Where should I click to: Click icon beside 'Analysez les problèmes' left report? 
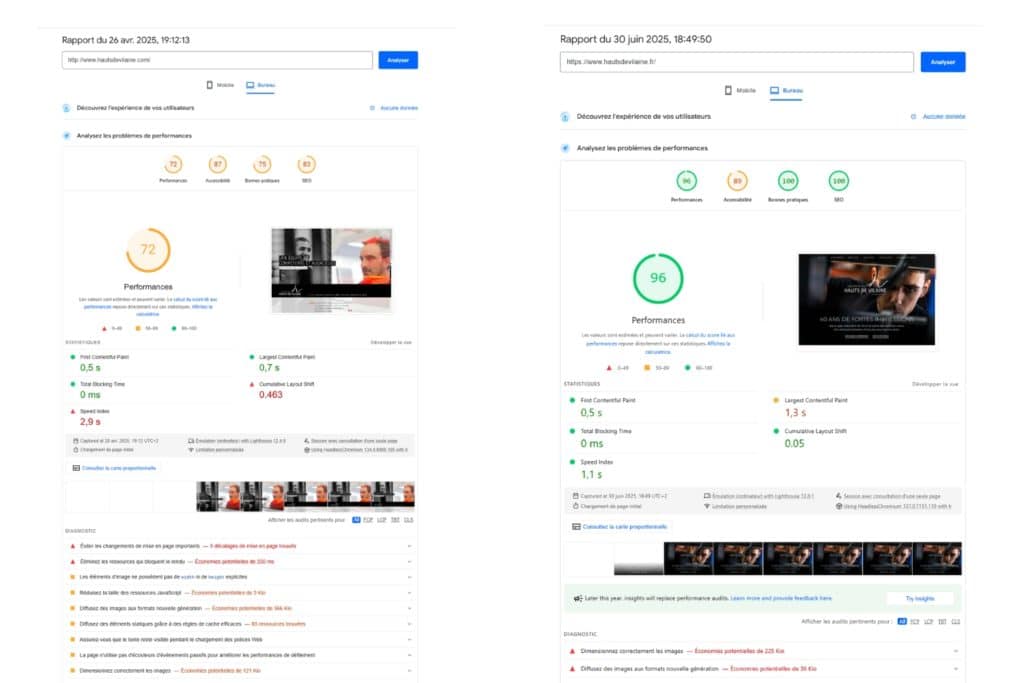point(66,136)
